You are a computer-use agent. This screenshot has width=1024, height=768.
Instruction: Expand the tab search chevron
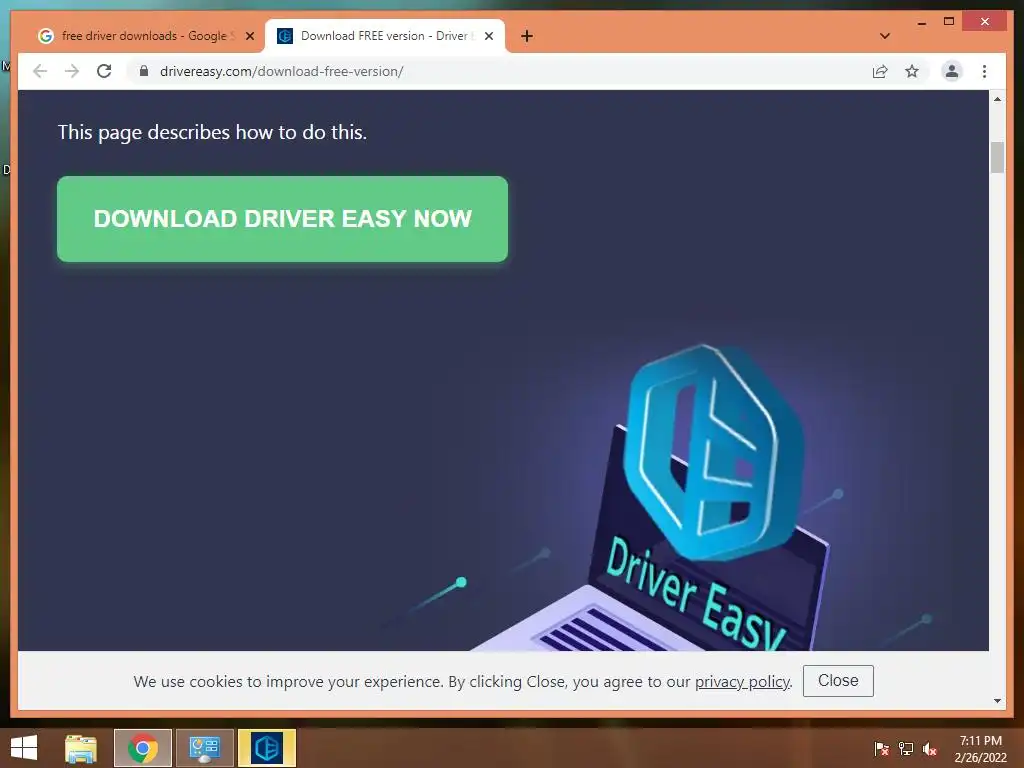tap(885, 36)
